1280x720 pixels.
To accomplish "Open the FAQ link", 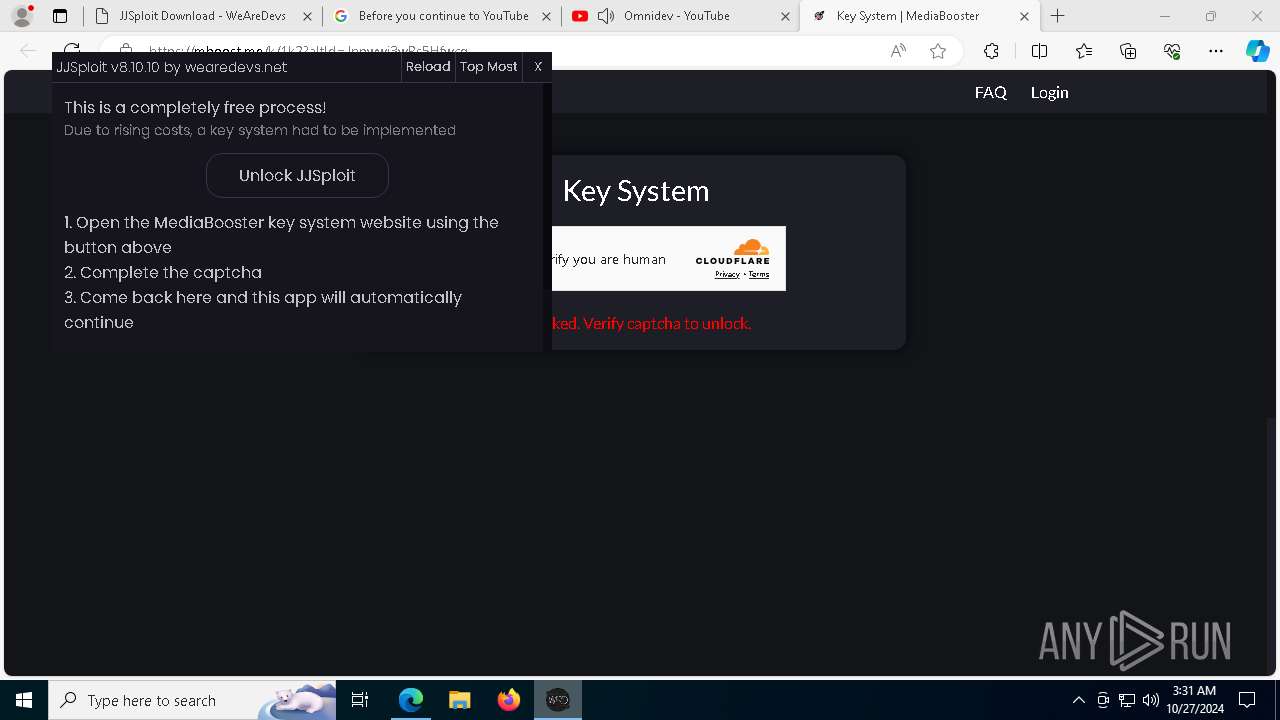I will pyautogui.click(x=991, y=92).
